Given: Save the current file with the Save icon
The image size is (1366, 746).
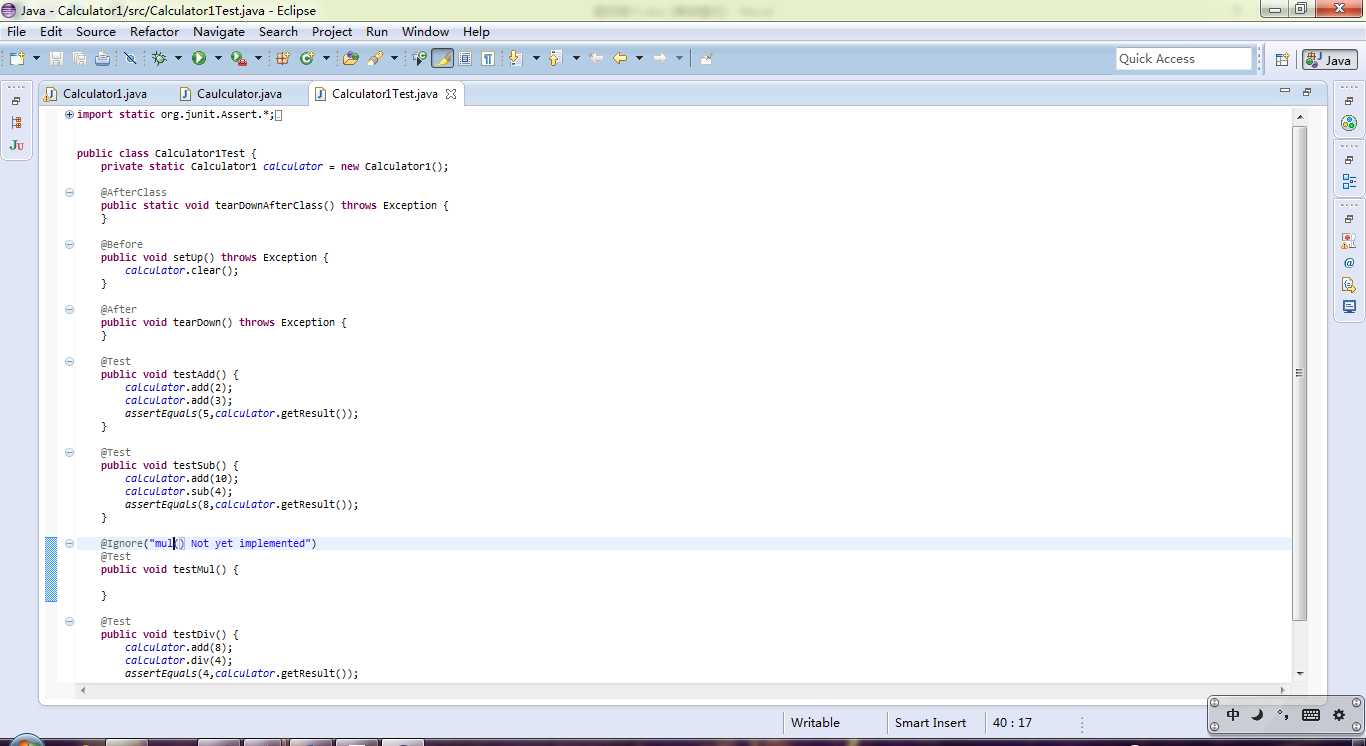Looking at the screenshot, I should click(x=56, y=59).
